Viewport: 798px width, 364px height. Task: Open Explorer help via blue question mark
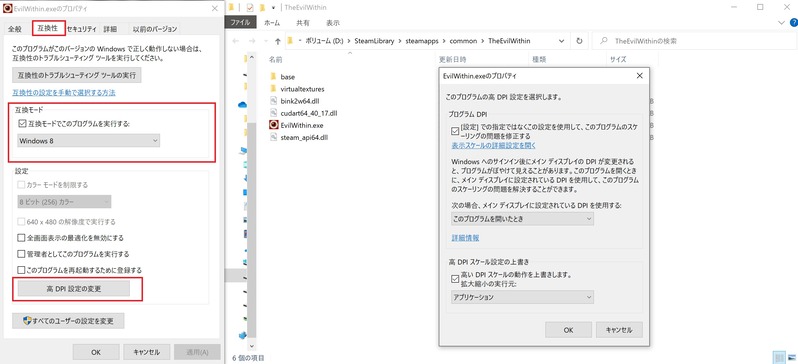[x=793, y=22]
